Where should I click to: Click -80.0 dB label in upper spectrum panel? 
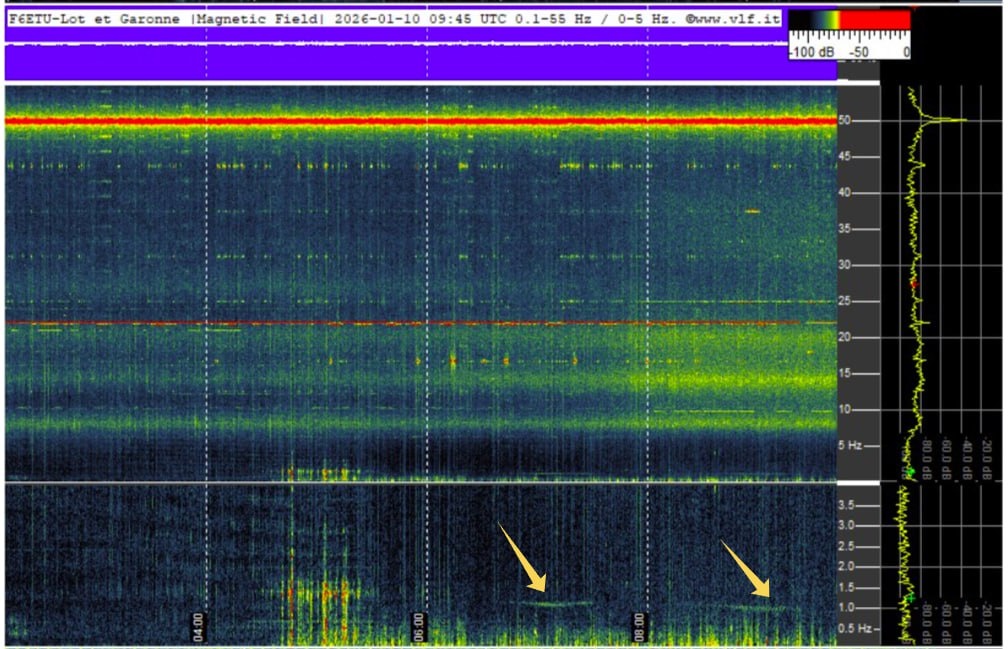926,459
